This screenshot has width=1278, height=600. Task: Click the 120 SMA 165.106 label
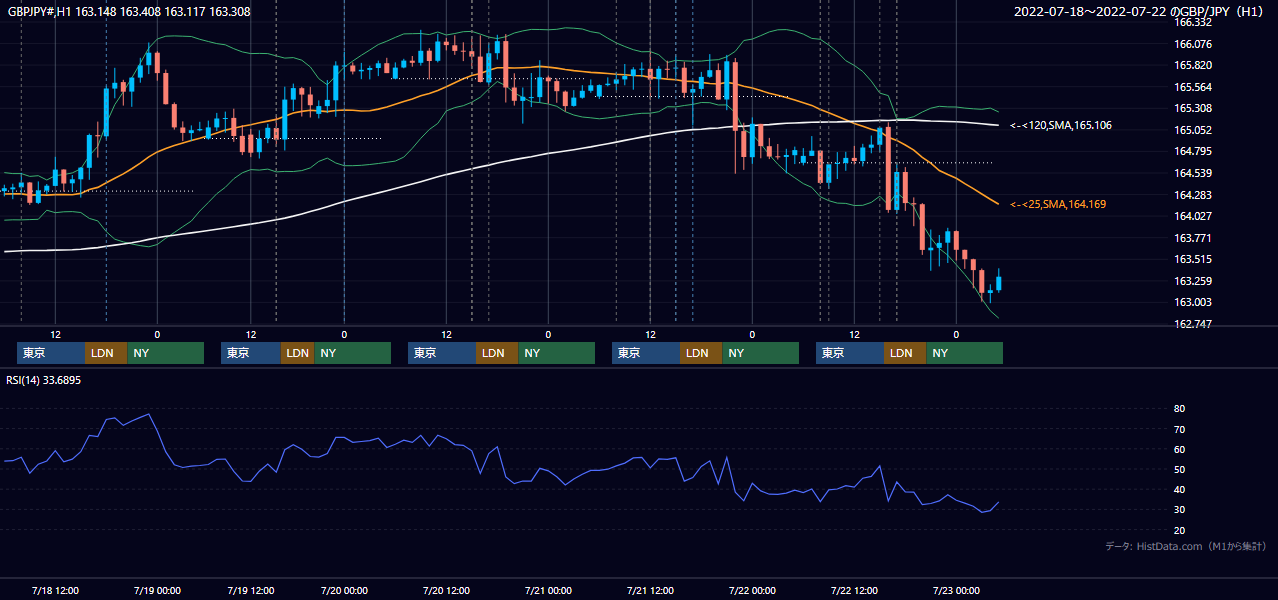1061,125
